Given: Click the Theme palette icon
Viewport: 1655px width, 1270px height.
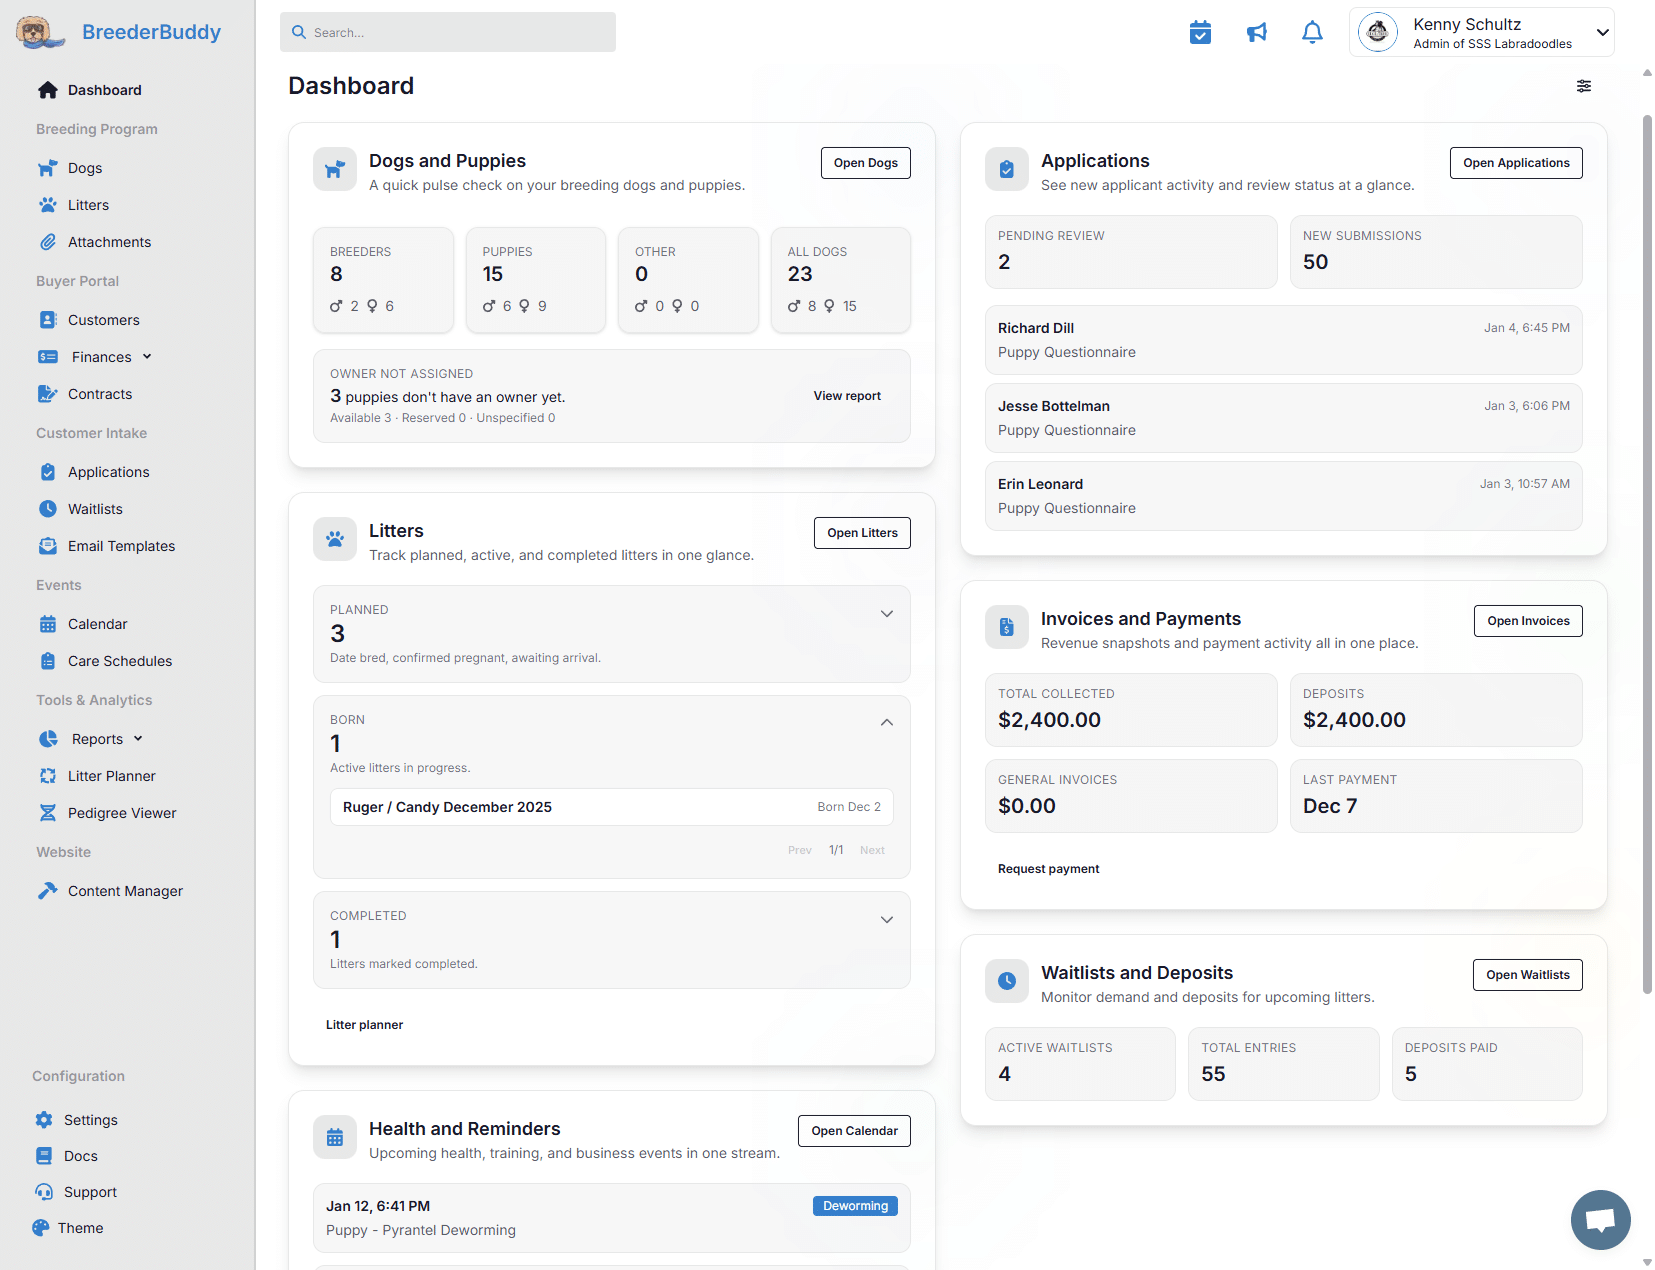Looking at the screenshot, I should (x=41, y=1228).
